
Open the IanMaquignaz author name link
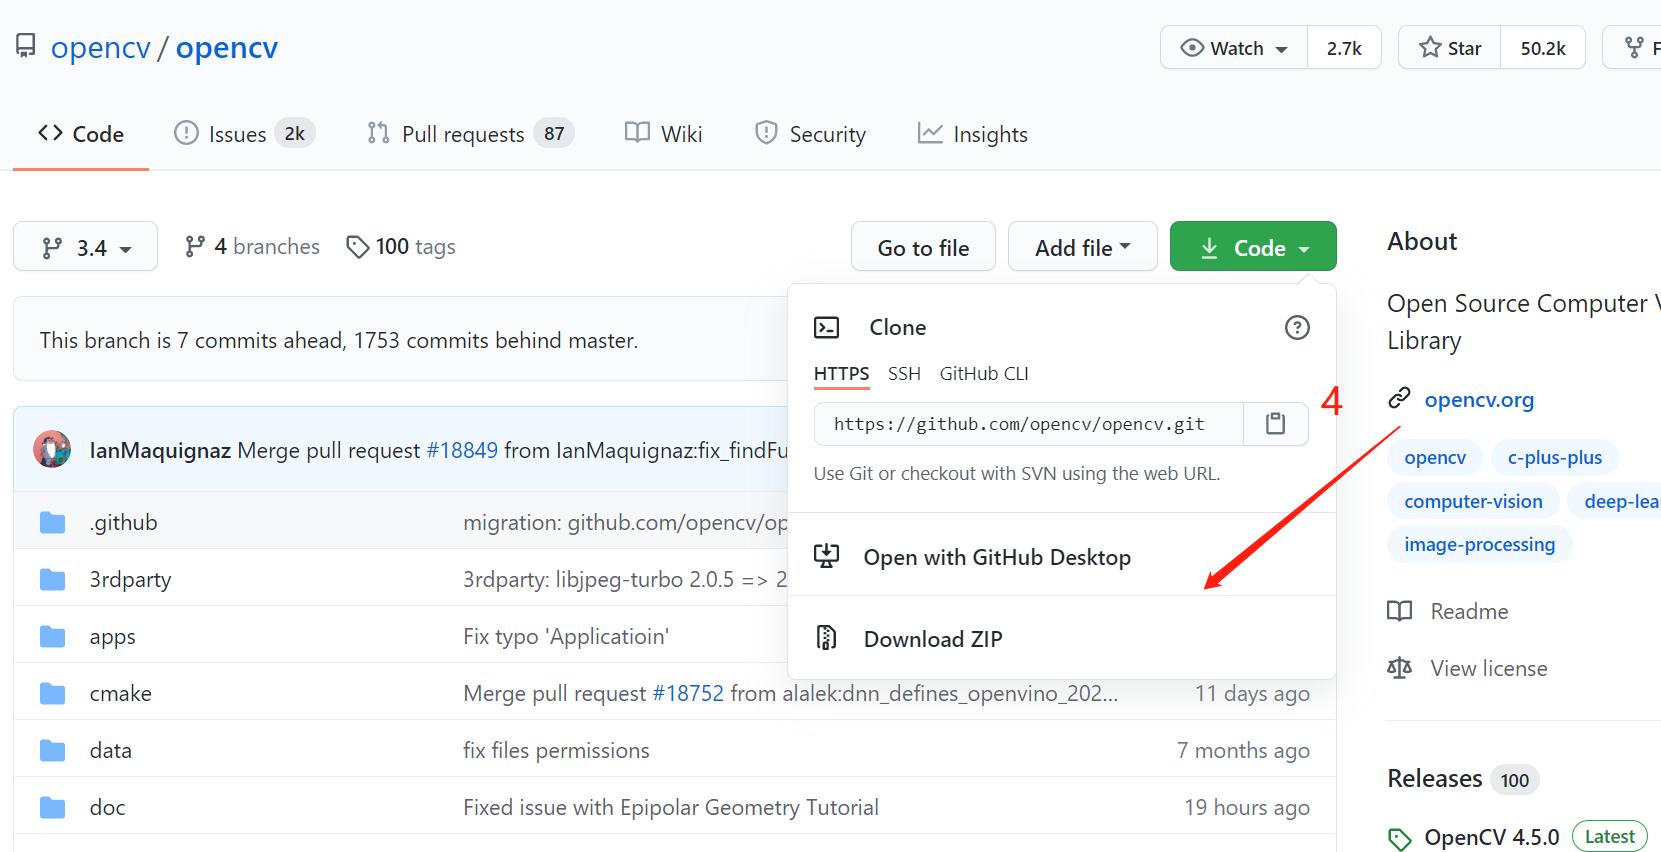point(160,450)
